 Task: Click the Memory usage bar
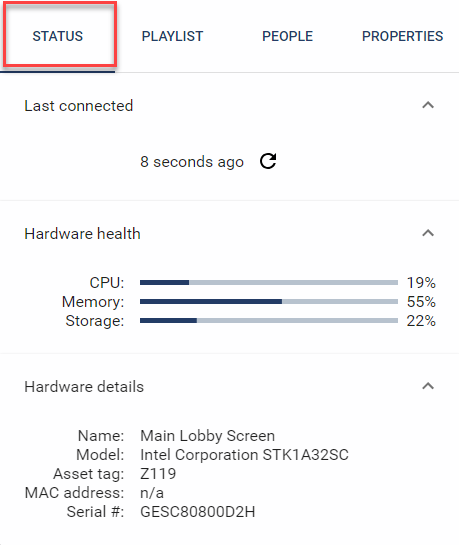(269, 302)
